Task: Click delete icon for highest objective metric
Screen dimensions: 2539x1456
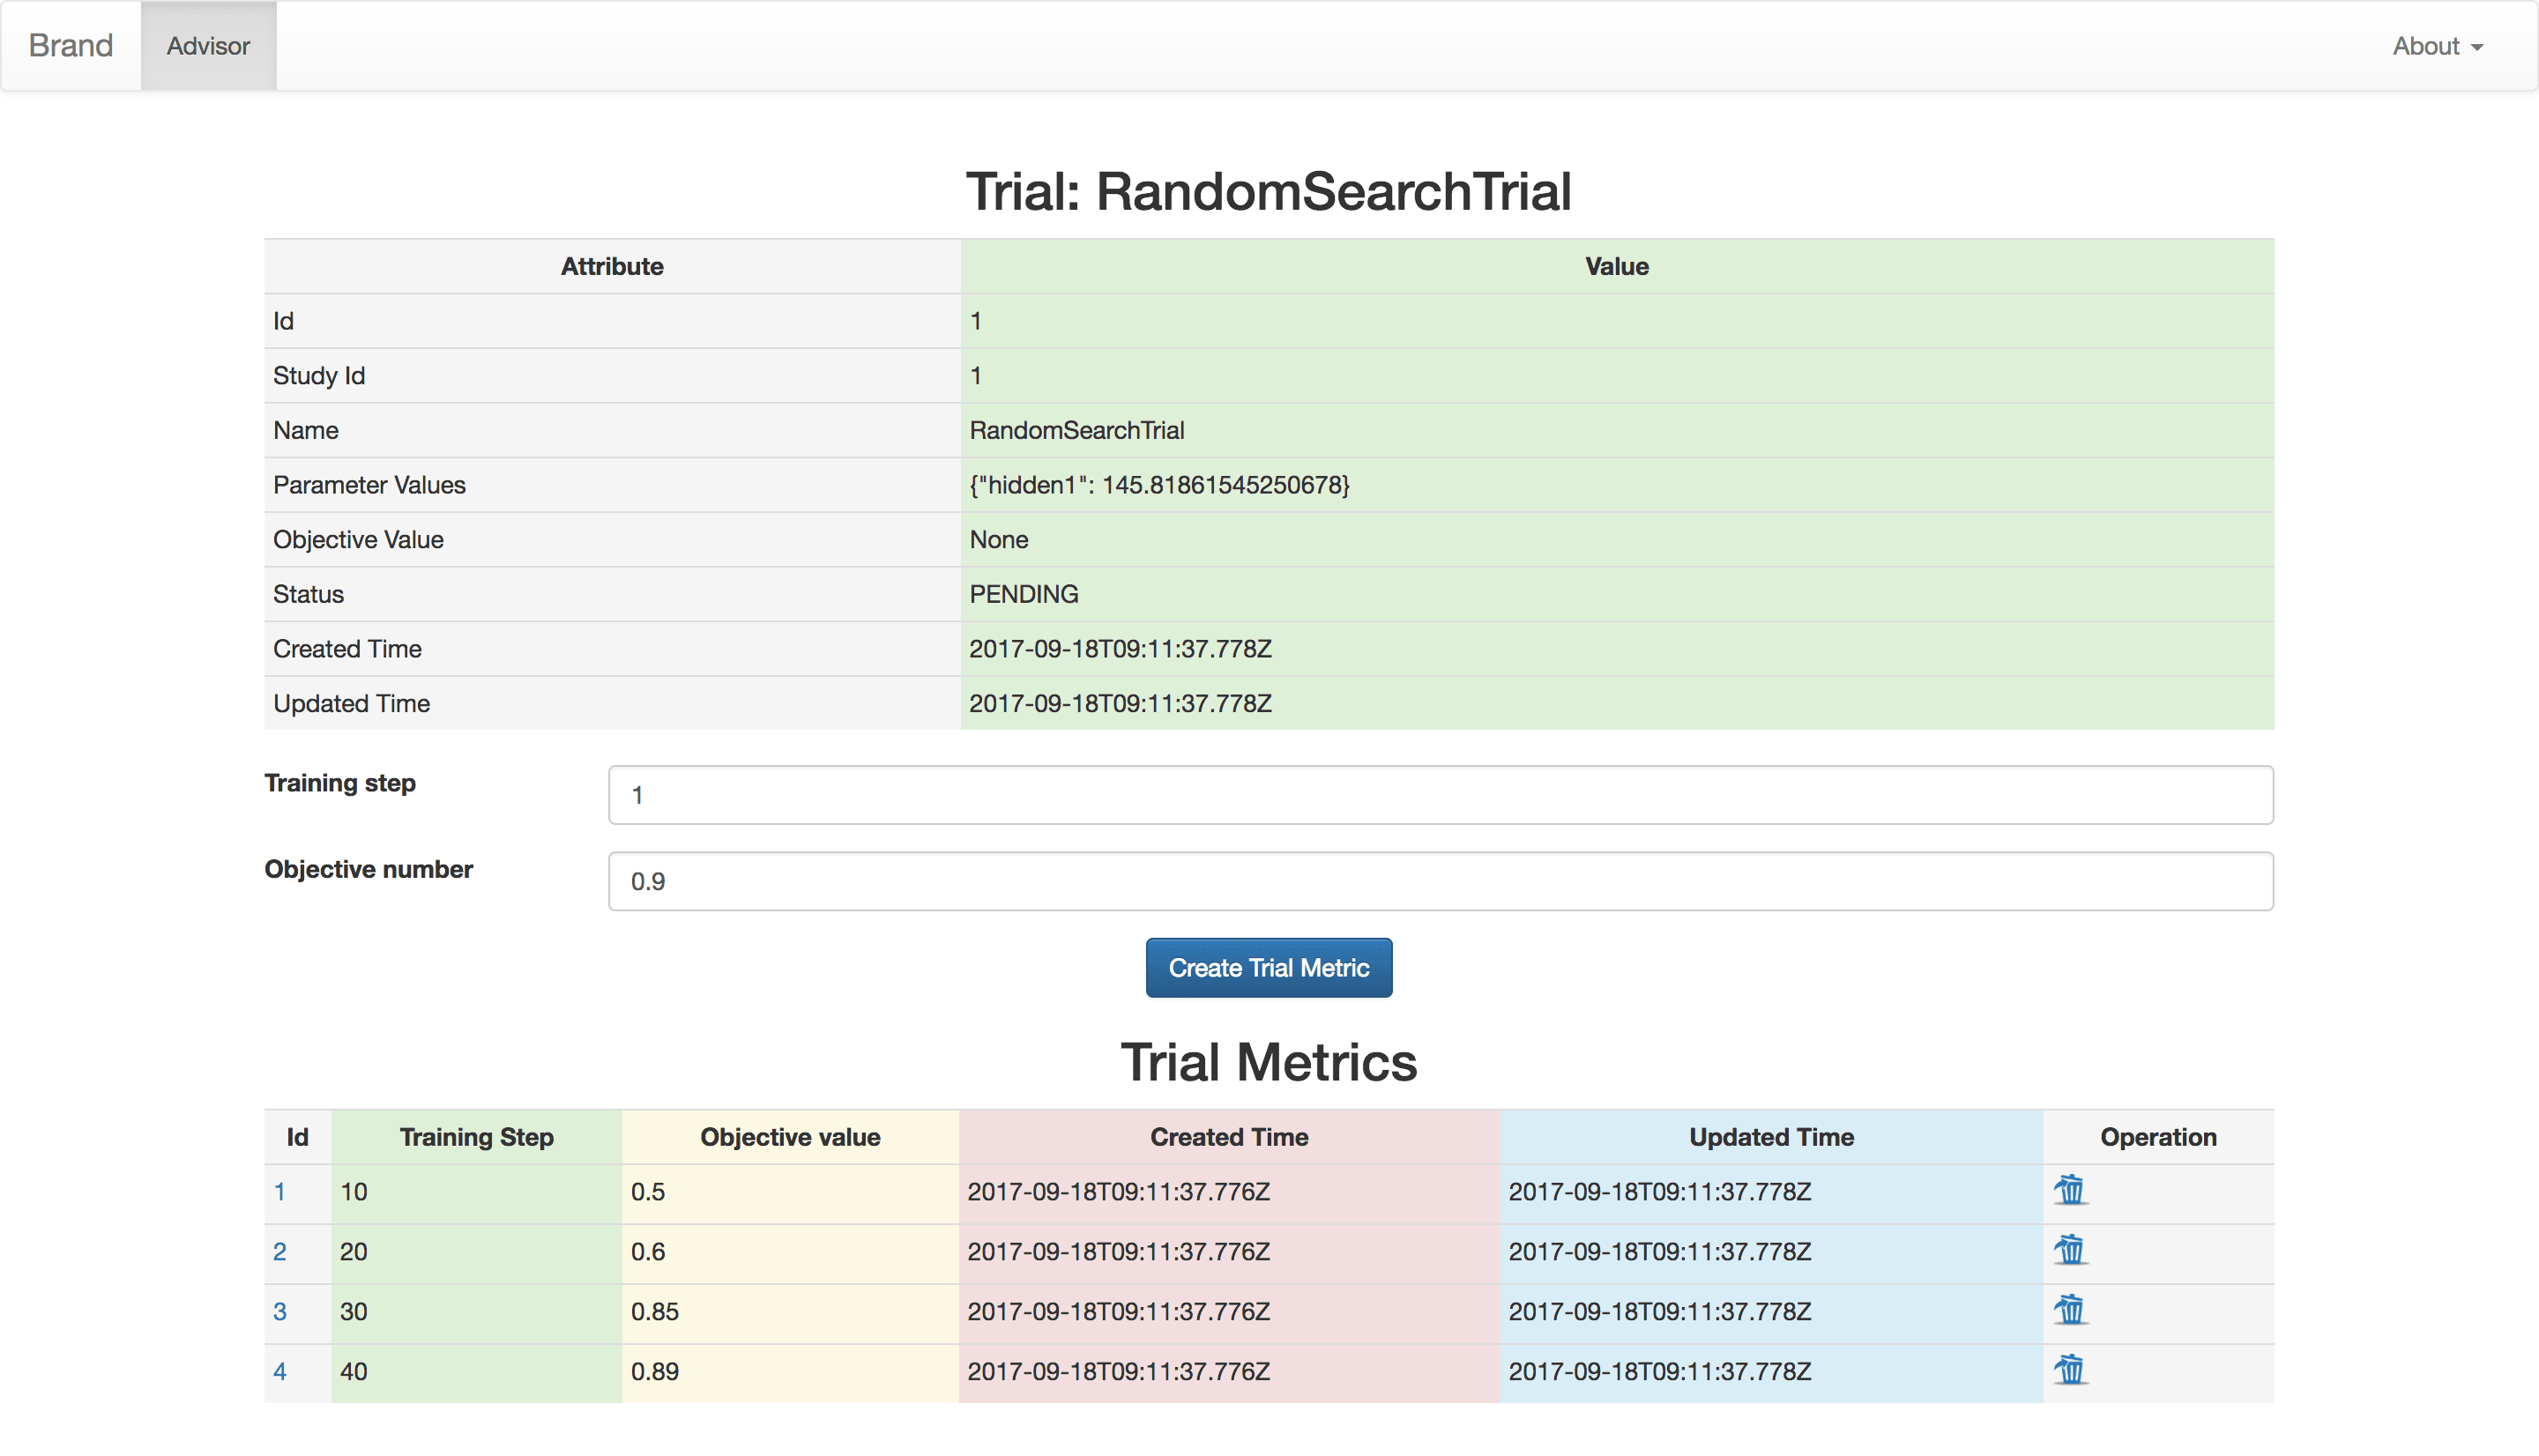Action: pos(2068,1369)
